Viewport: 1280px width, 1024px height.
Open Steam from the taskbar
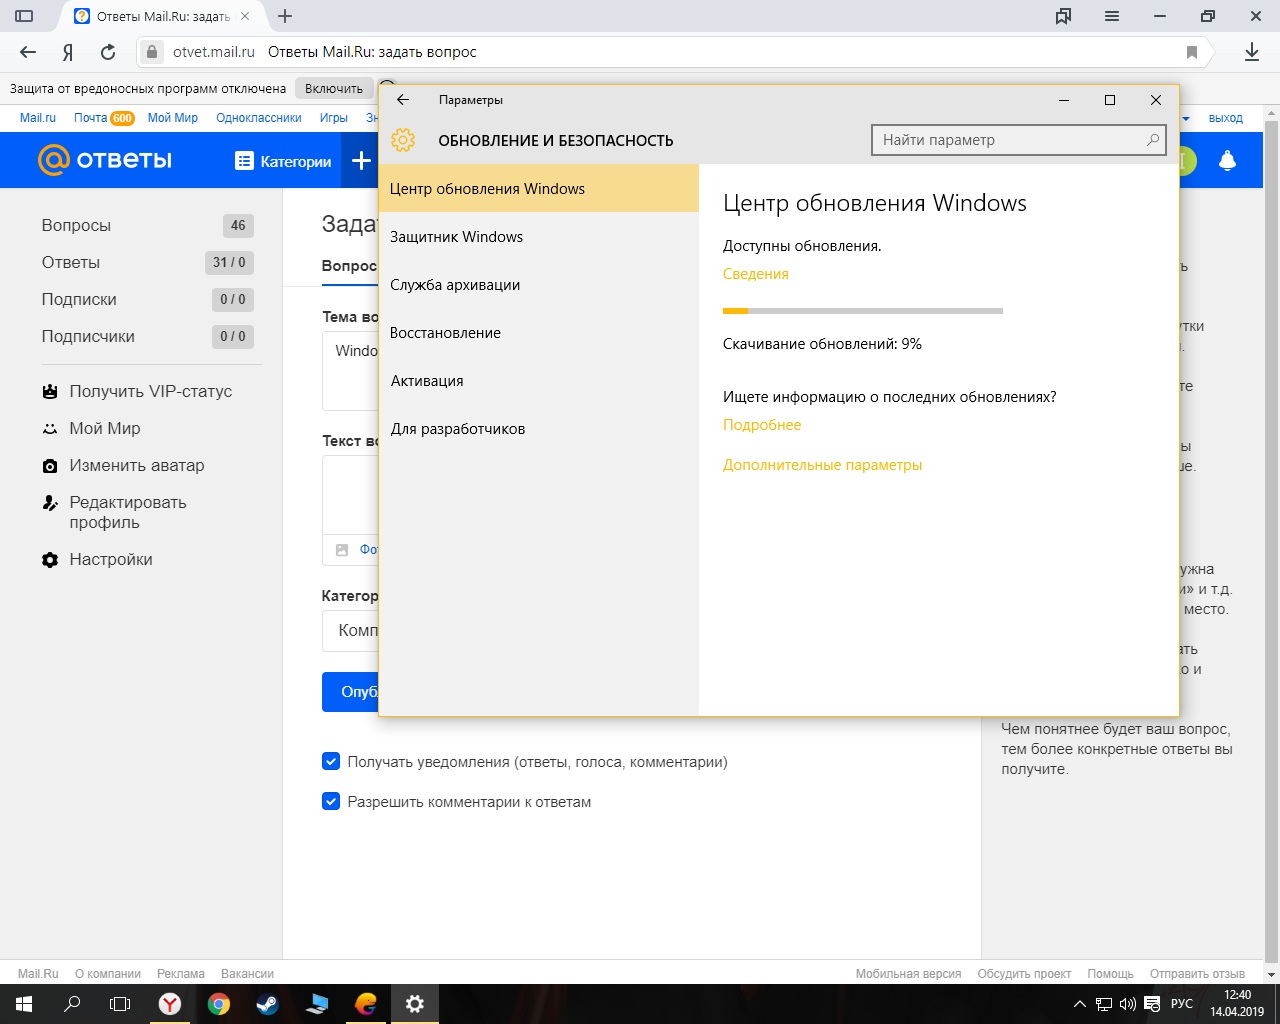pos(267,1004)
